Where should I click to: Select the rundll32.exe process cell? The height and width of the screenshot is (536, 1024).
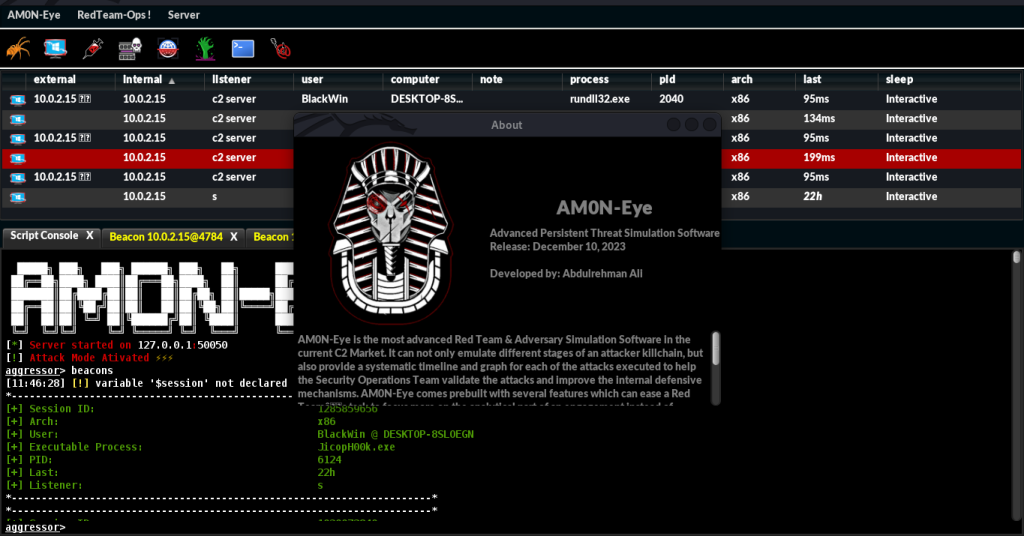pyautogui.click(x=600, y=99)
